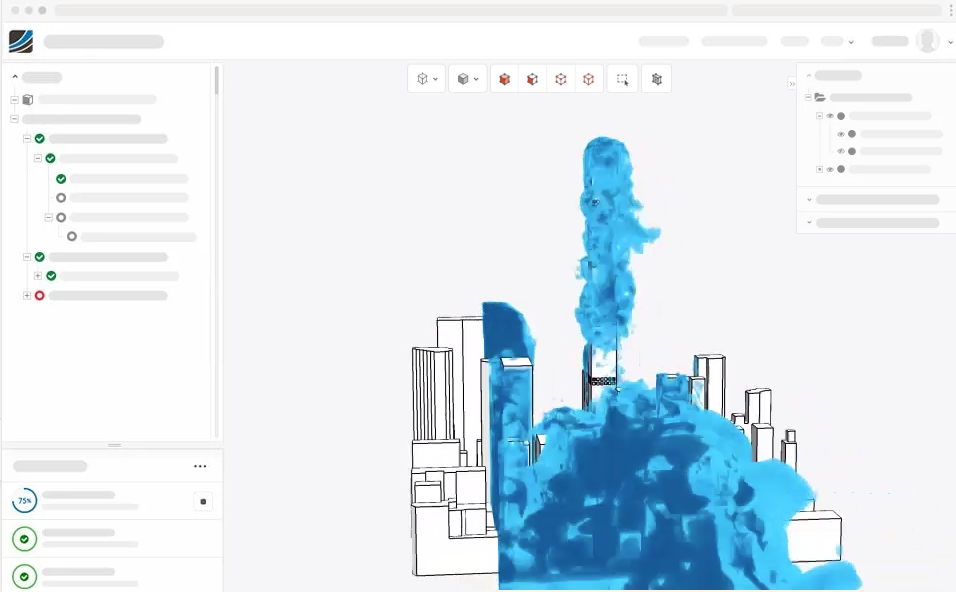Activate the marquee box selection tool
This screenshot has width=956, height=592.
(621, 79)
